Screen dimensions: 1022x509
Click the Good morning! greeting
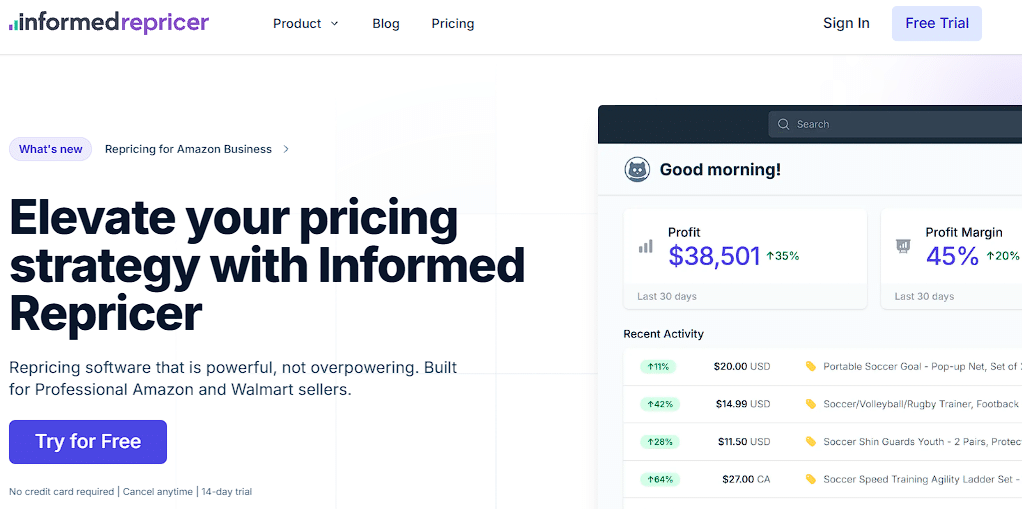[720, 170]
